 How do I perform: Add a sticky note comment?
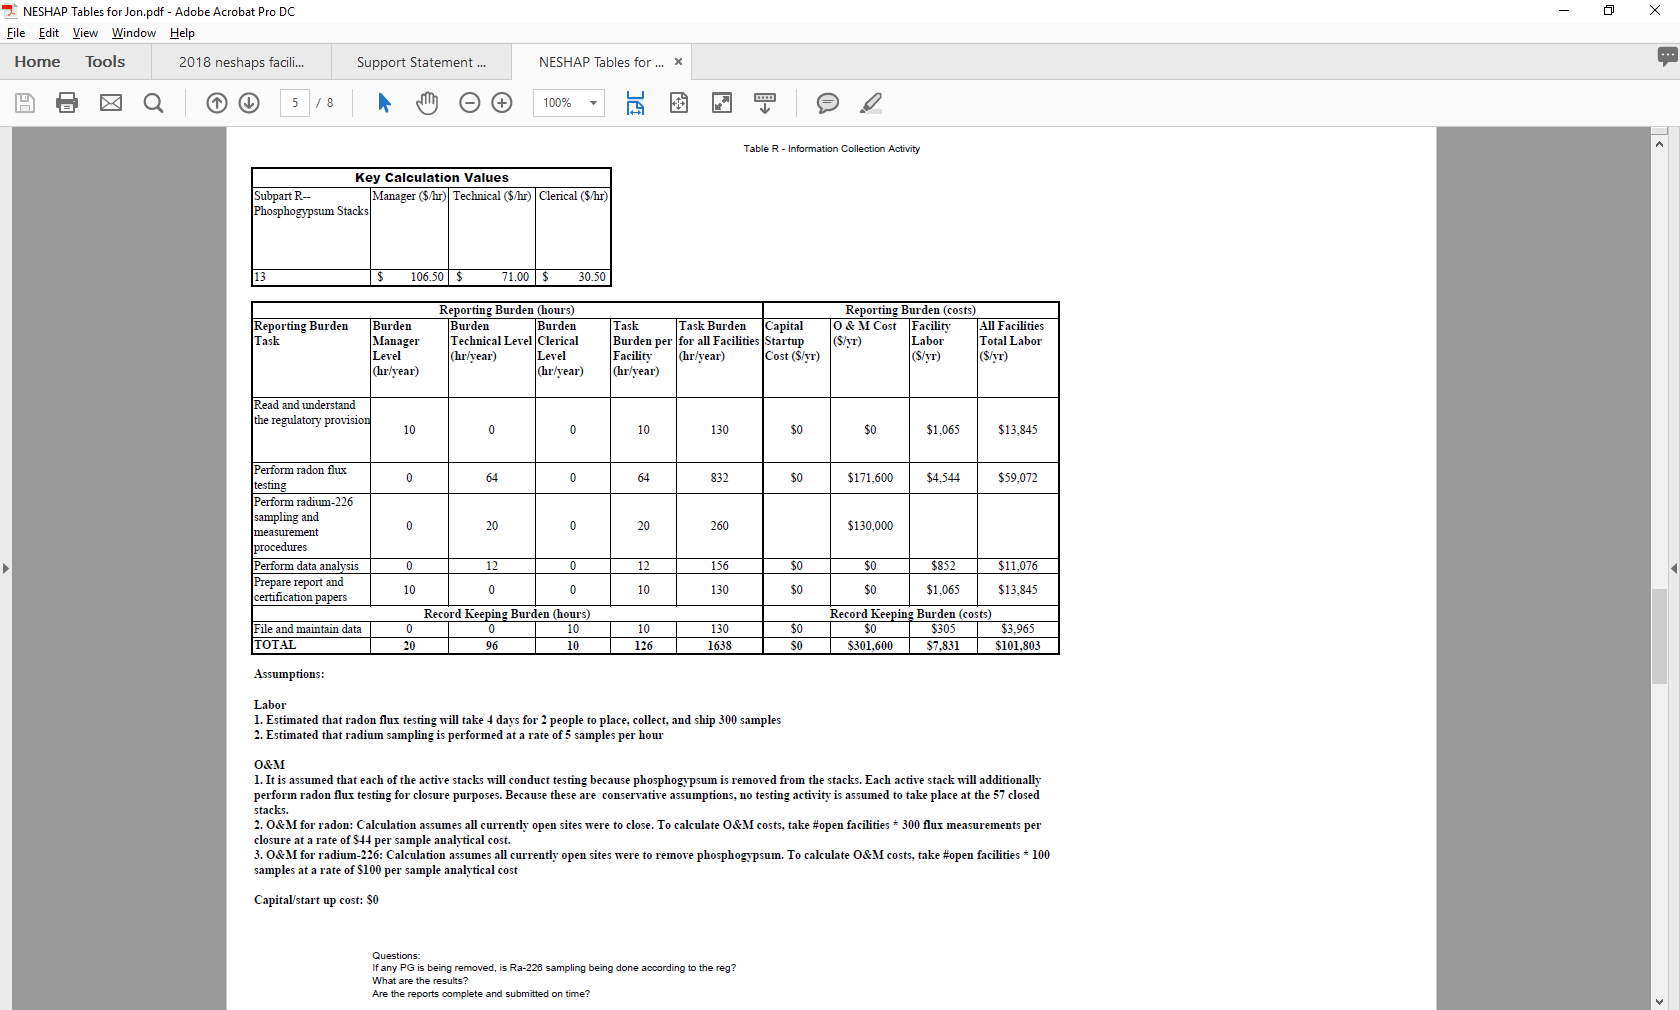(x=828, y=103)
